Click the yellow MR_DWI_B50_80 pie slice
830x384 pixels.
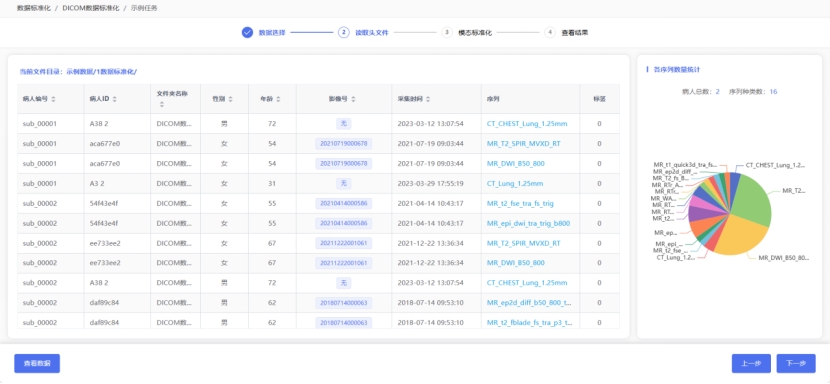point(741,236)
